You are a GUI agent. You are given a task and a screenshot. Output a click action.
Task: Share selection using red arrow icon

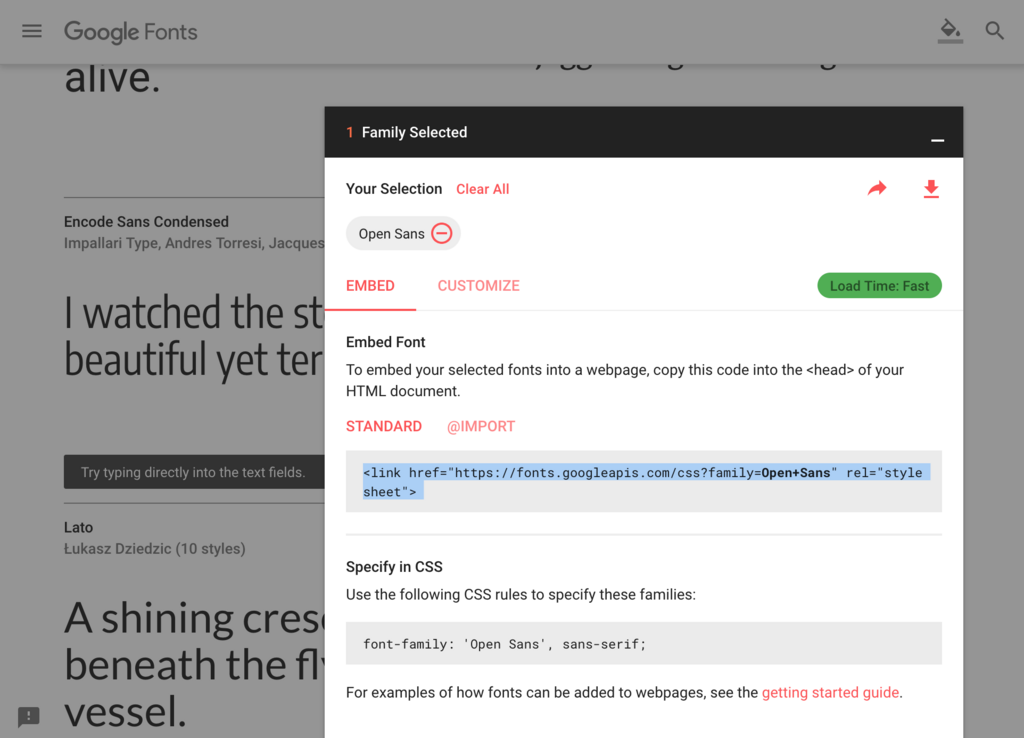pyautogui.click(x=877, y=189)
